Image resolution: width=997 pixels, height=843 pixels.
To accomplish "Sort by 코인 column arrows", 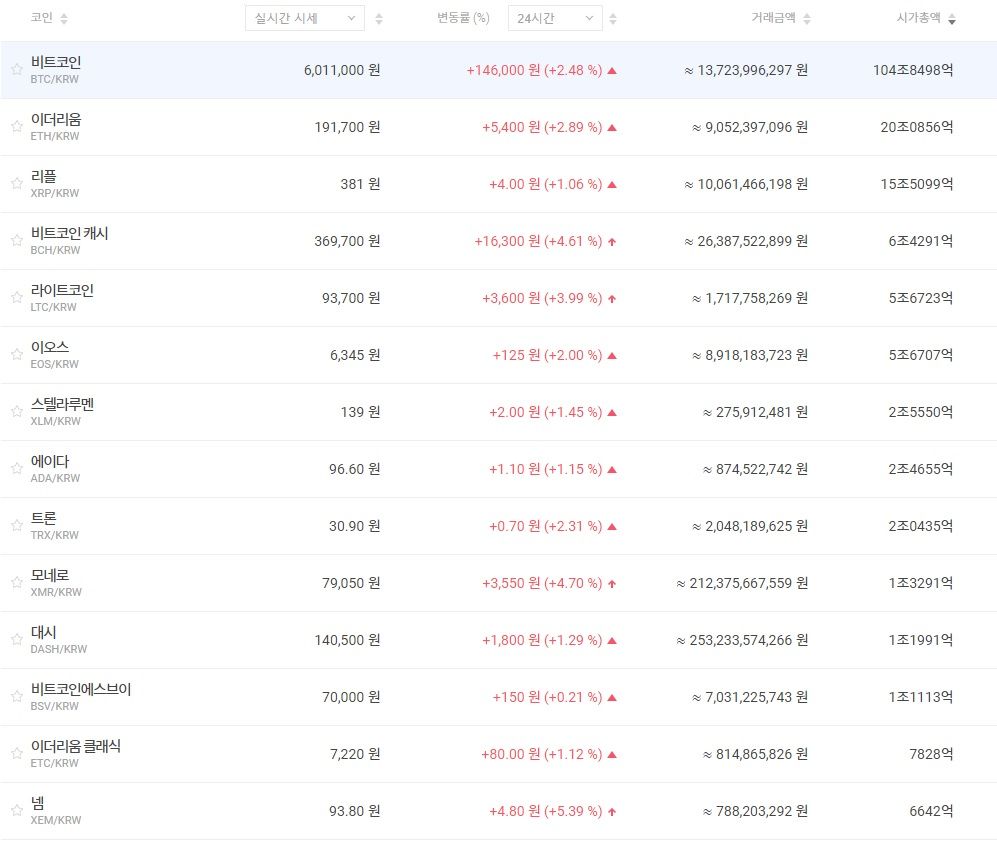I will [64, 19].
